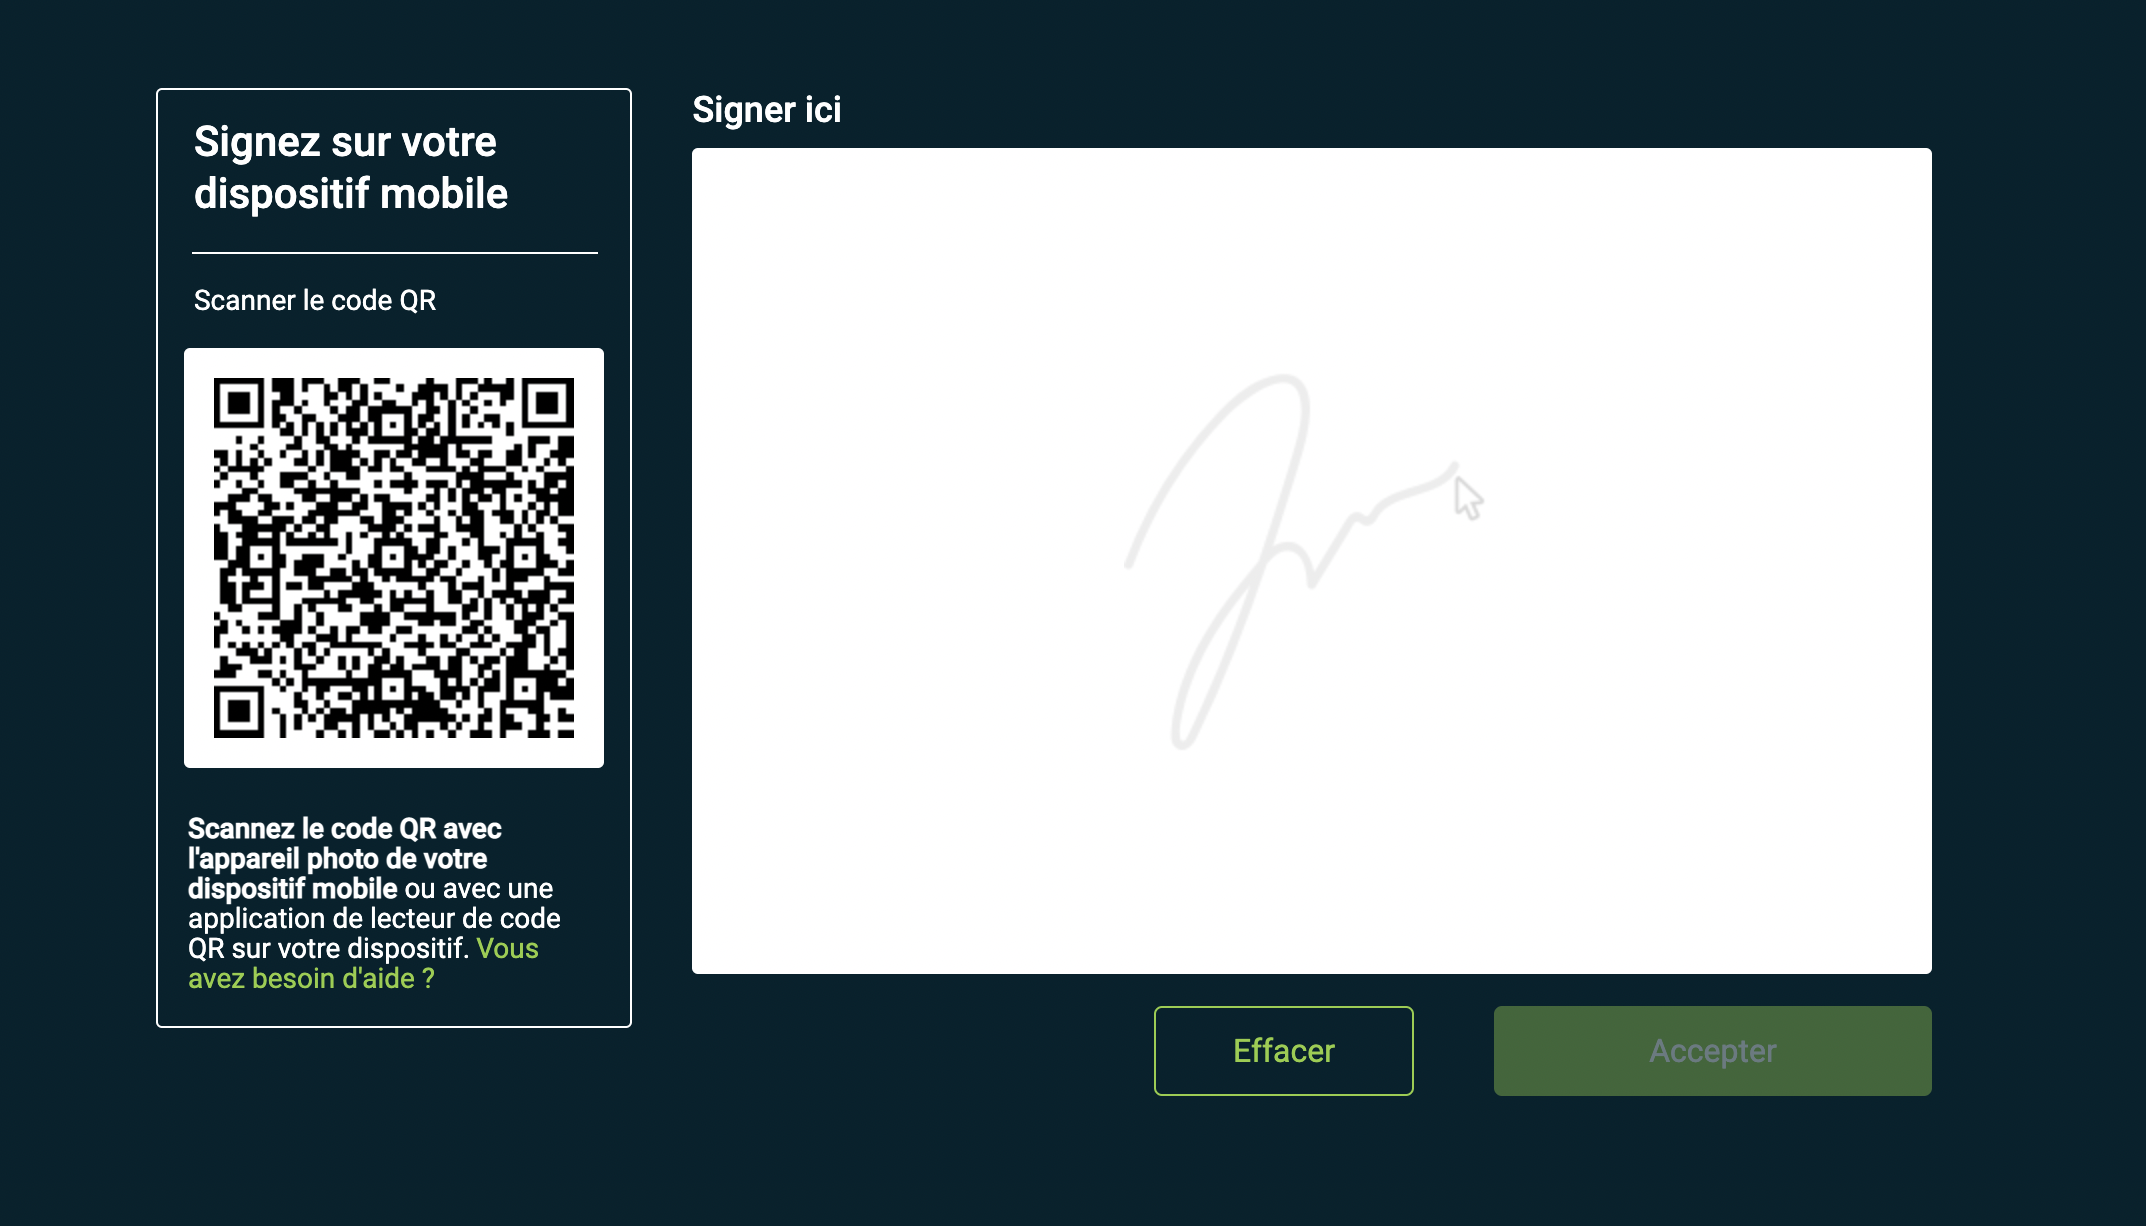The height and width of the screenshot is (1226, 2146).
Task: Click the Effacer button
Action: [1283, 1051]
